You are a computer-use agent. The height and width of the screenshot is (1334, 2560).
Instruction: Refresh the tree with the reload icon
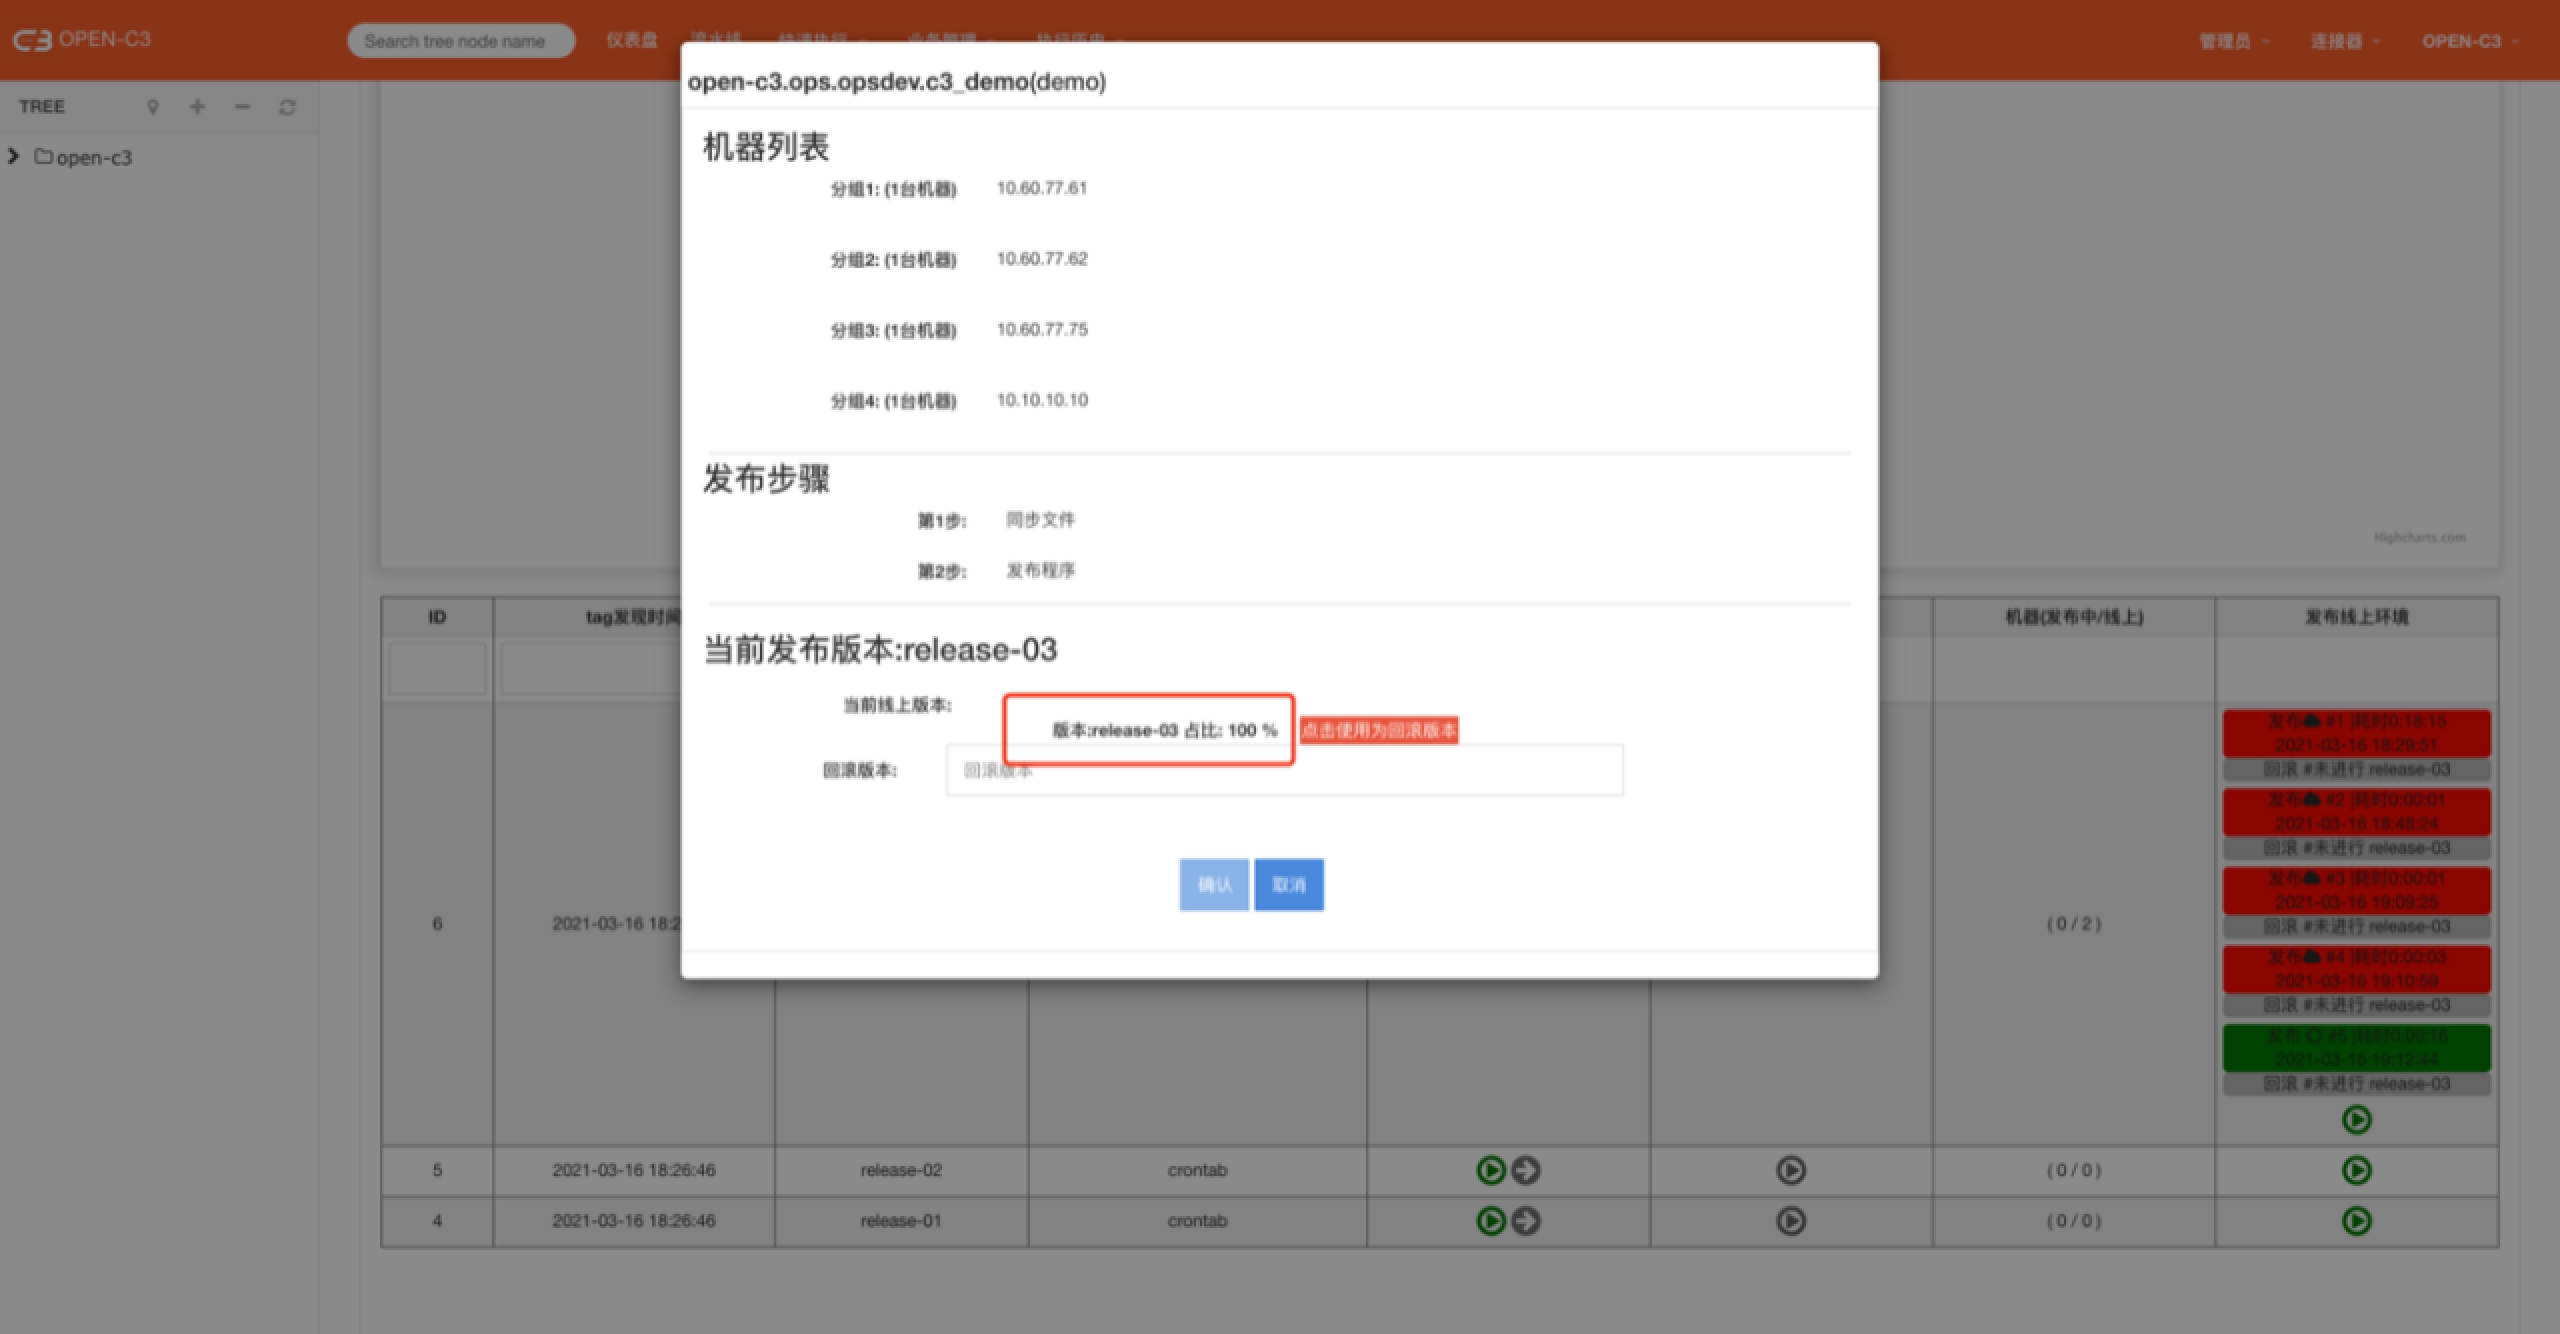pyautogui.click(x=287, y=107)
